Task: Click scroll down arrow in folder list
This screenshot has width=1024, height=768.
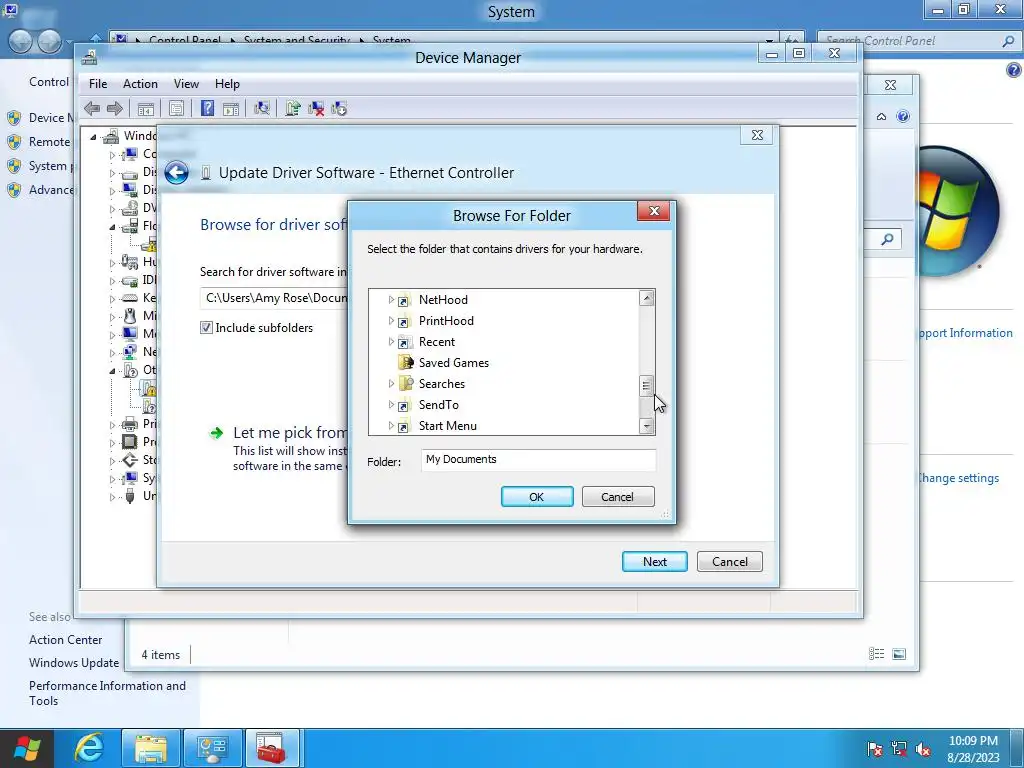Action: tap(647, 426)
